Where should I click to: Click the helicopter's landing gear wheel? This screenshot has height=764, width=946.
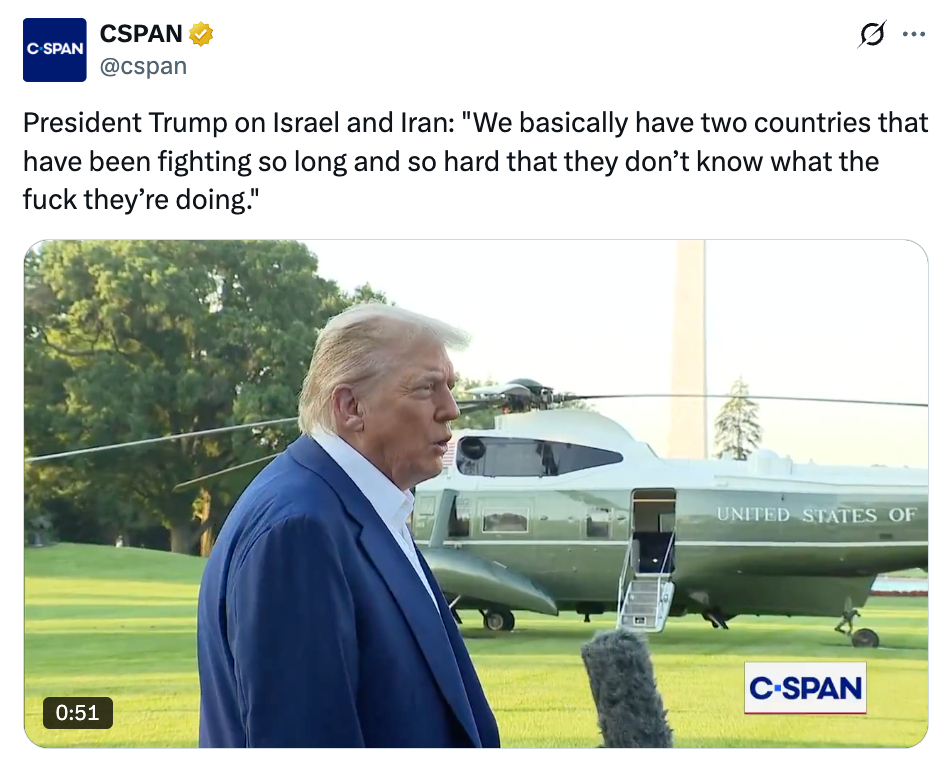pyautogui.click(x=865, y=637)
